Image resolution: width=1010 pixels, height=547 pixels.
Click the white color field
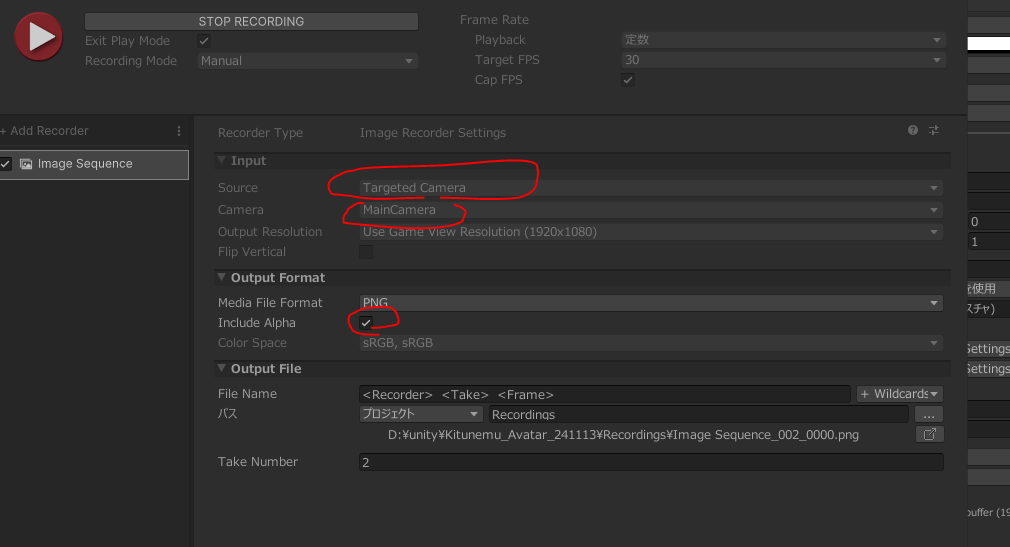(988, 44)
